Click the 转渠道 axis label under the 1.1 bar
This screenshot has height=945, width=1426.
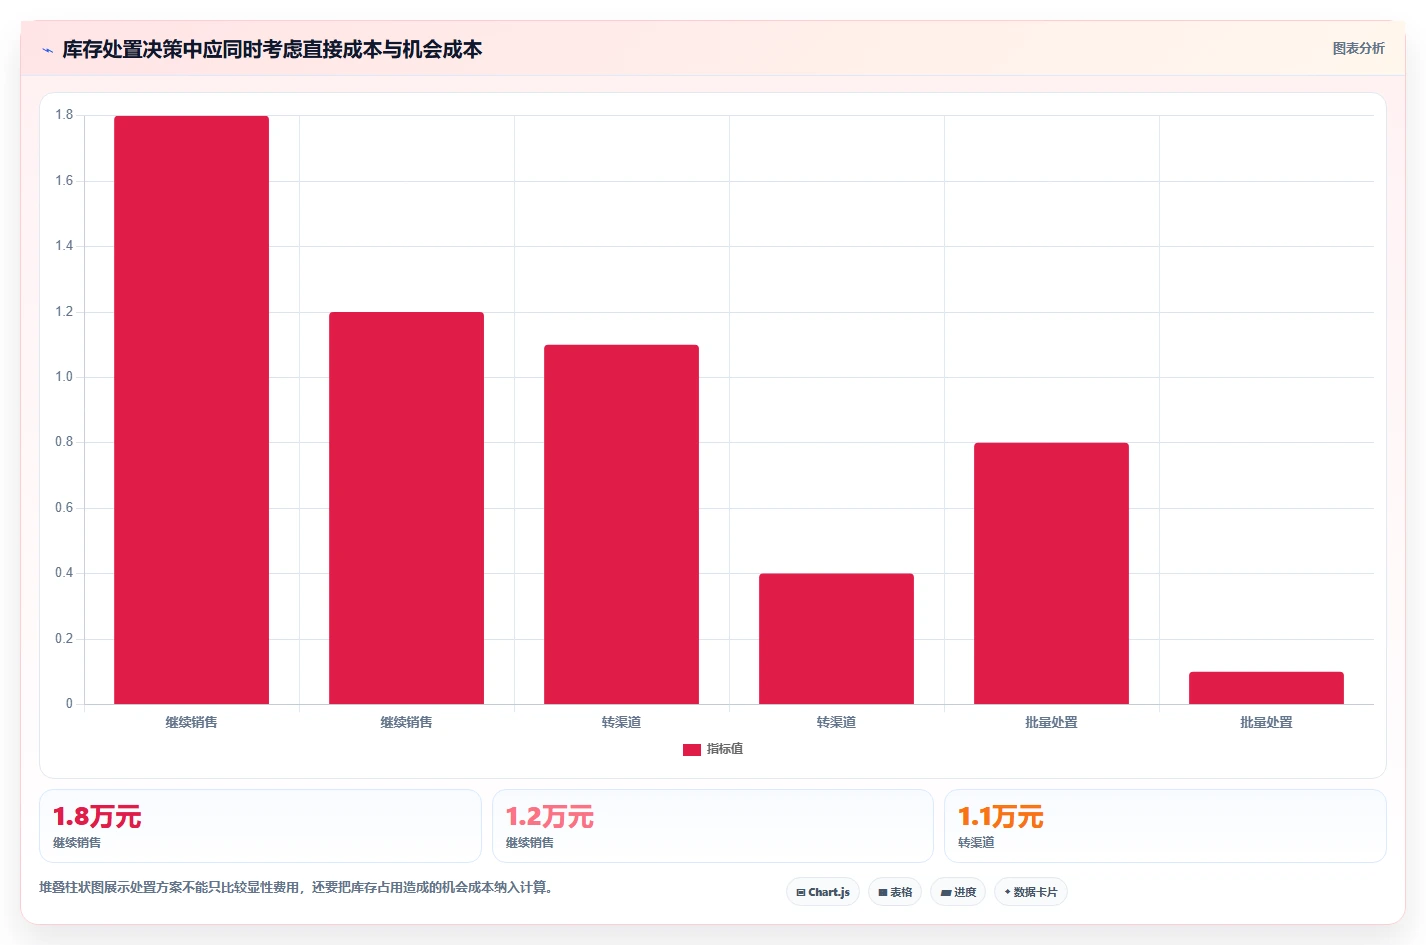pyautogui.click(x=621, y=722)
